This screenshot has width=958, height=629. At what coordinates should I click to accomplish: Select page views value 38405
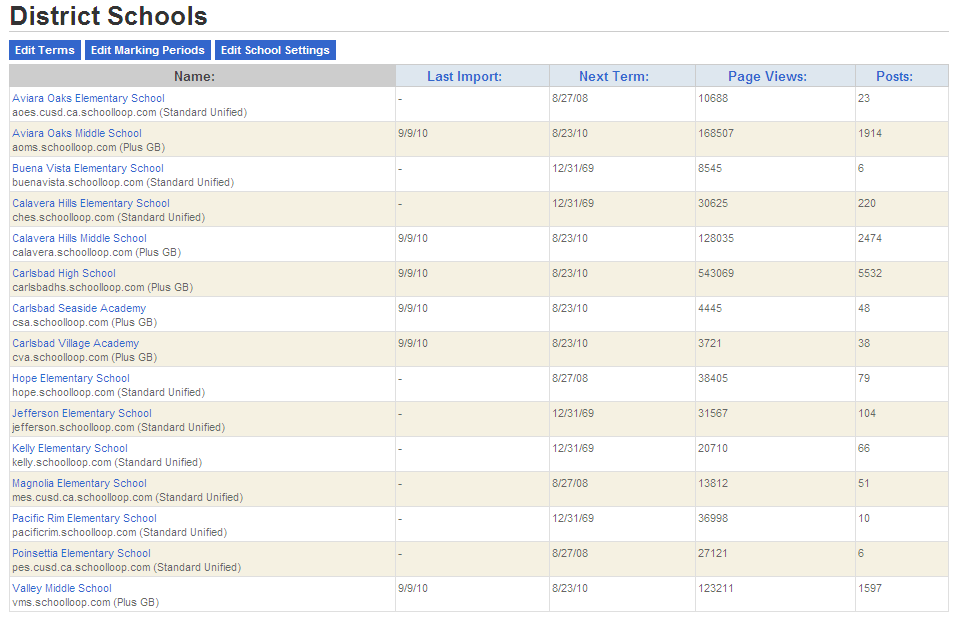click(x=713, y=378)
